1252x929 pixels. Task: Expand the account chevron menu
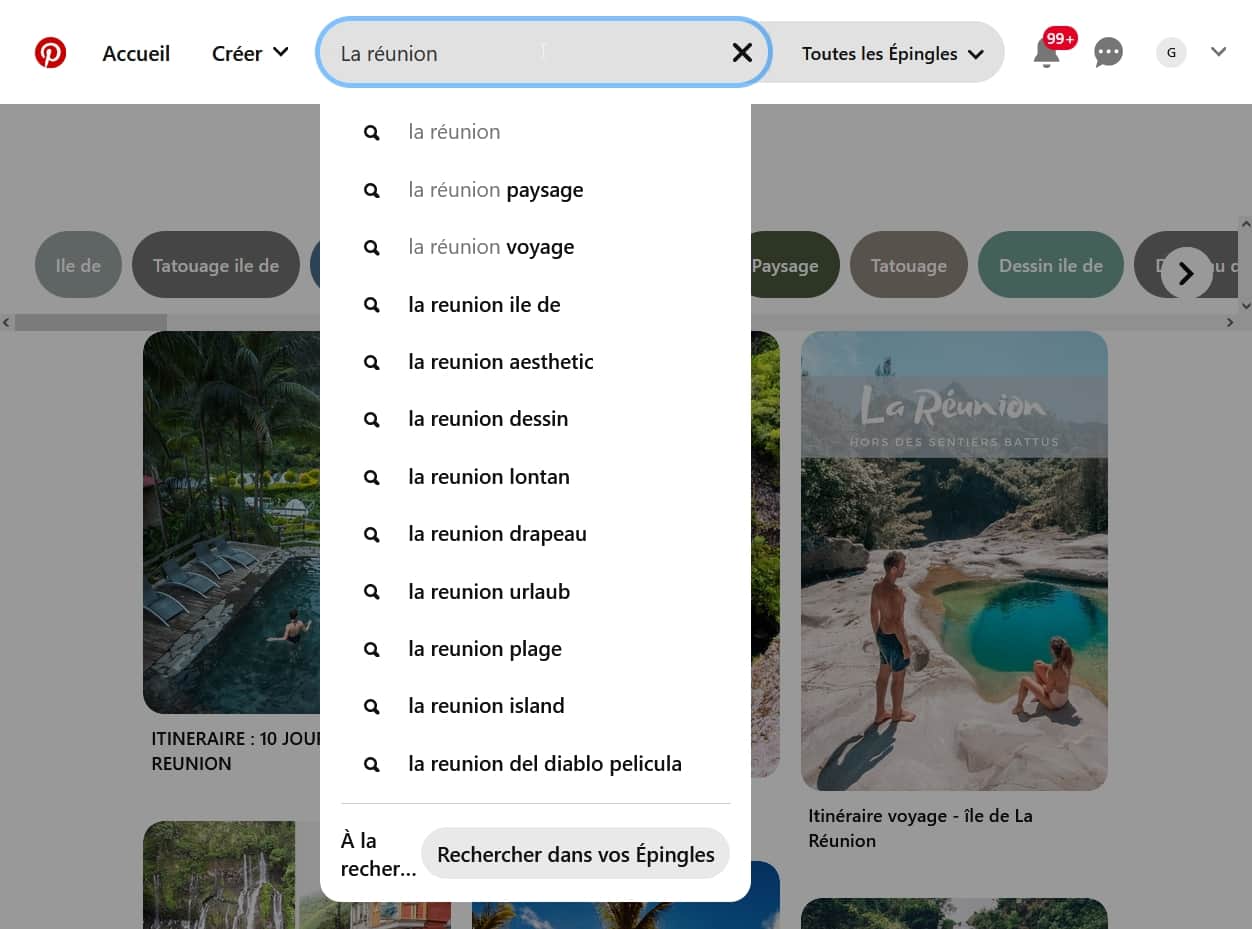point(1218,52)
